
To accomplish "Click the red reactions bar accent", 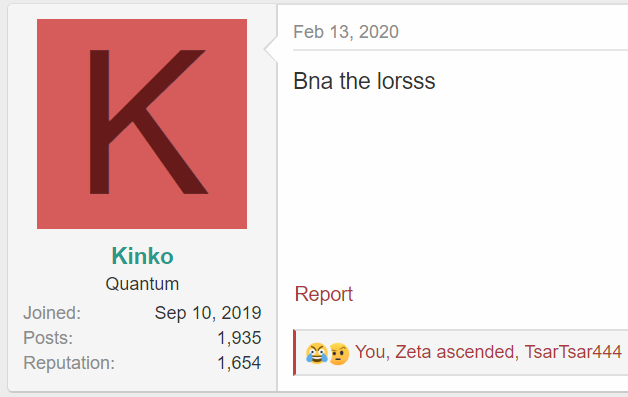I will click(x=294, y=353).
